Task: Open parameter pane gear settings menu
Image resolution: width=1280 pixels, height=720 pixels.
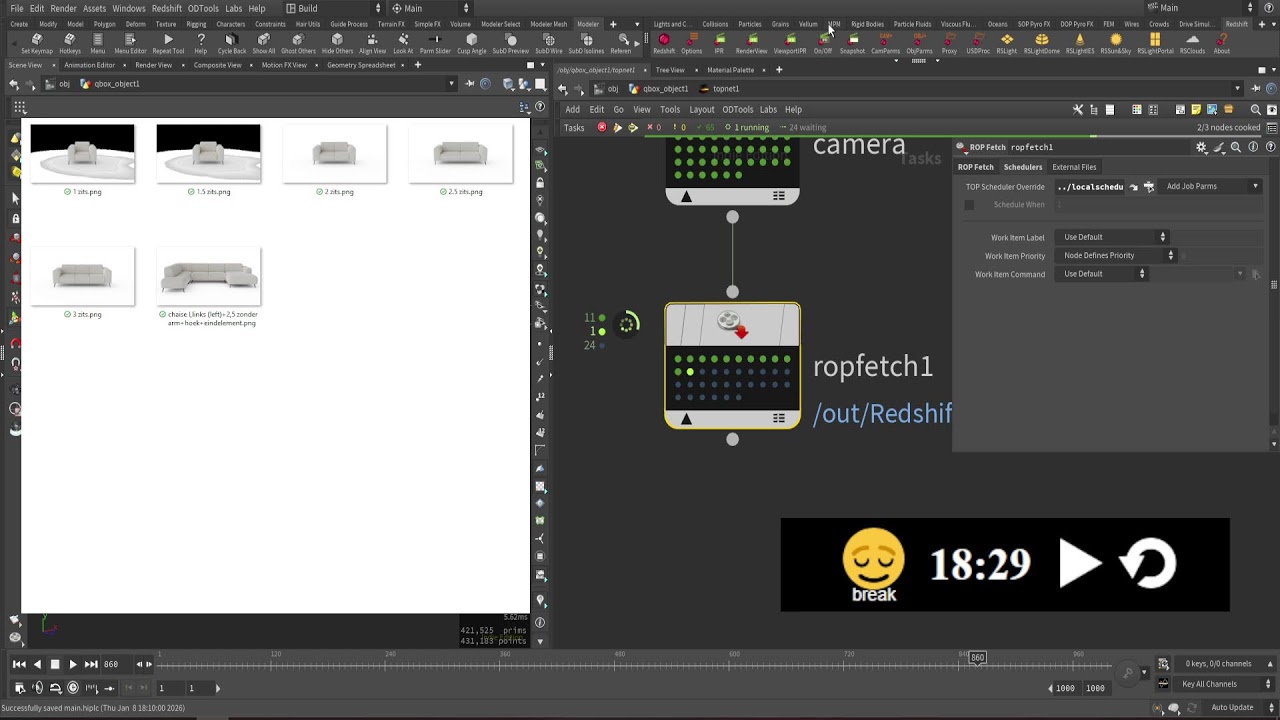Action: [x=1202, y=147]
